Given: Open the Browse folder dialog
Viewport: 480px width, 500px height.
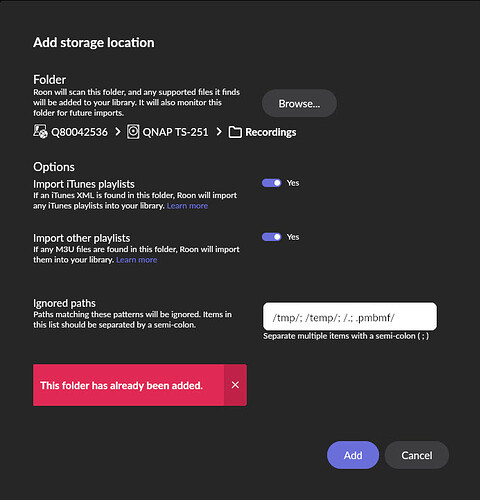Looking at the screenshot, I should tap(299, 103).
